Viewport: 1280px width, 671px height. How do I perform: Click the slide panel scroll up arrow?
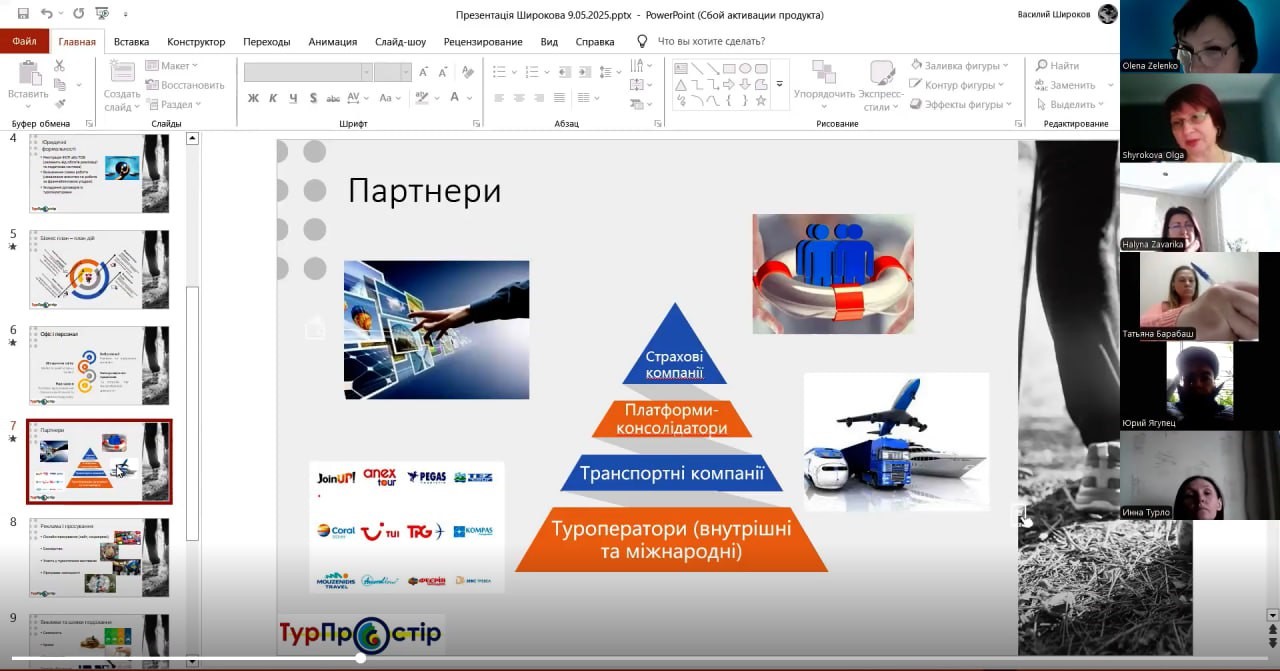tap(193, 139)
